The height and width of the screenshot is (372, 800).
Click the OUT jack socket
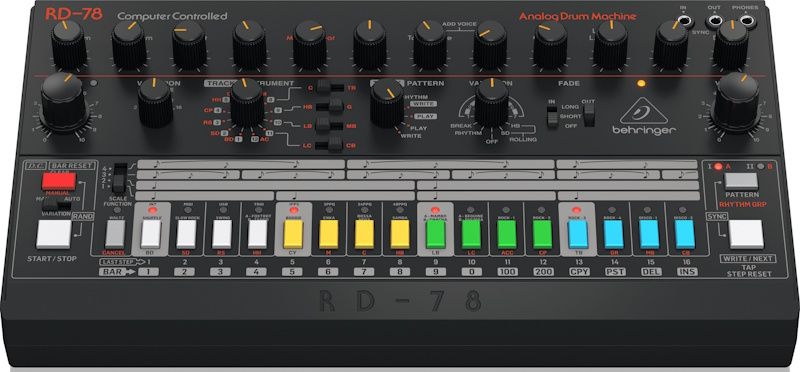click(715, 20)
